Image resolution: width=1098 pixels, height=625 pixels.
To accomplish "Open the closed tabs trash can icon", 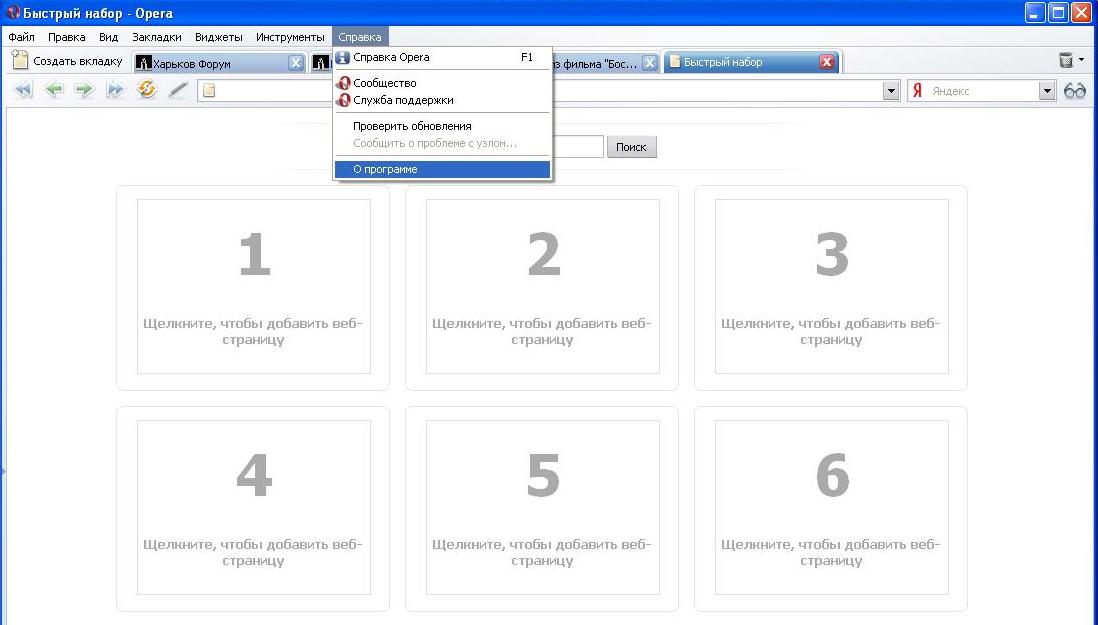I will click(x=1066, y=60).
